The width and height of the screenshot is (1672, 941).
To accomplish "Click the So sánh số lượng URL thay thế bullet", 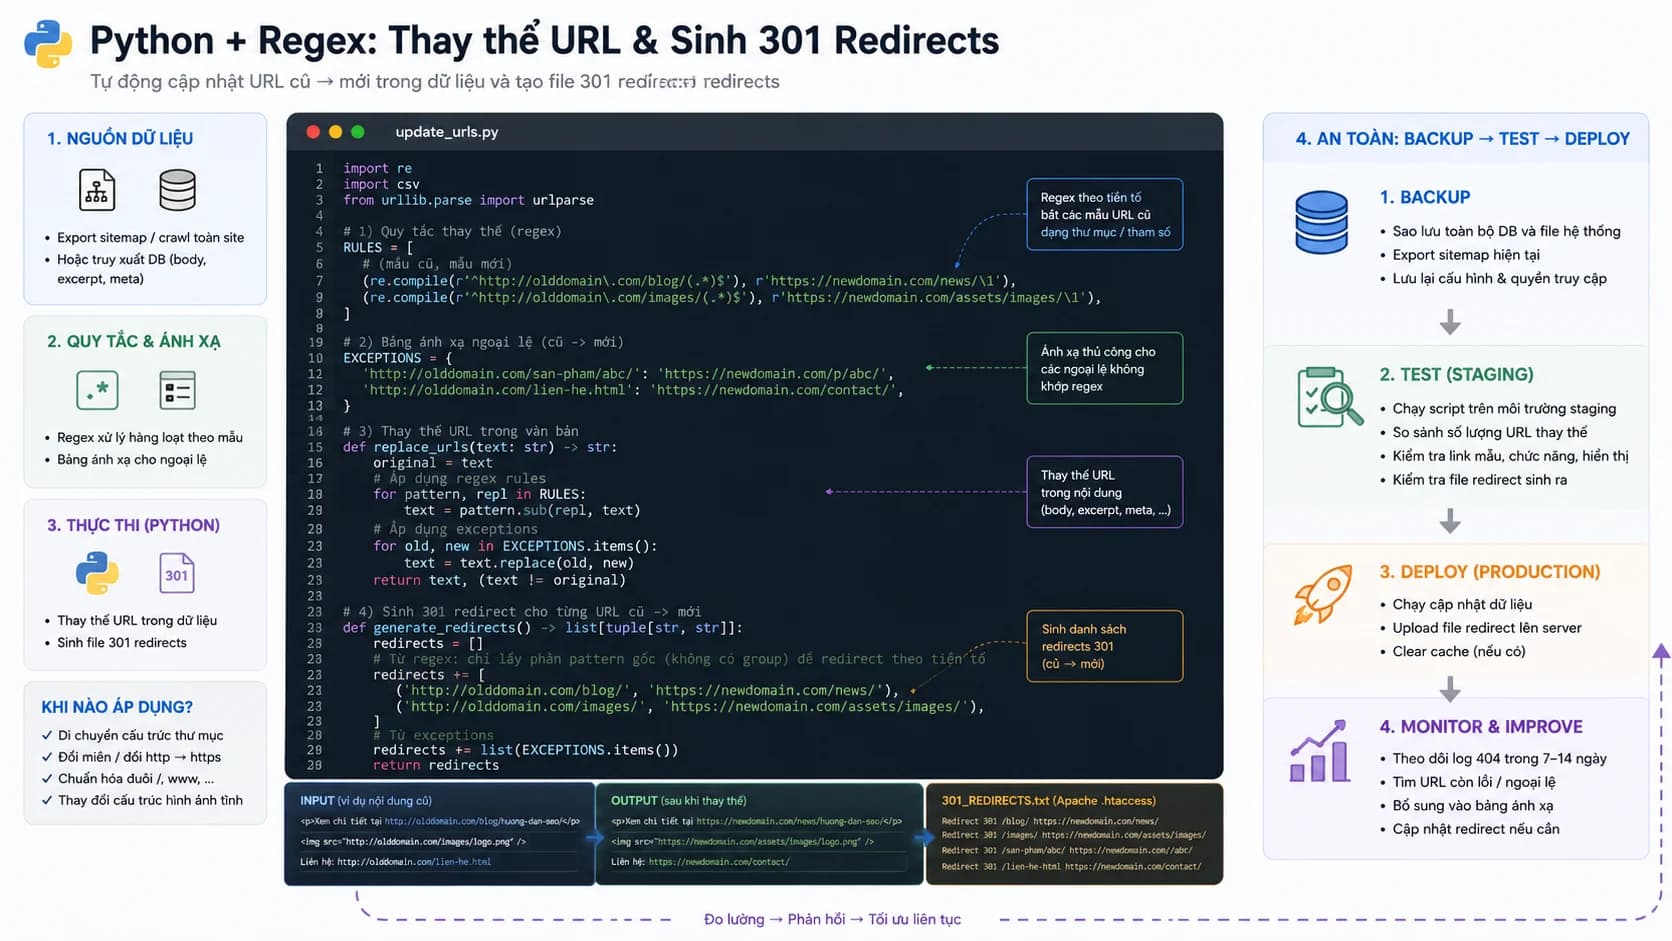I will (1490, 432).
